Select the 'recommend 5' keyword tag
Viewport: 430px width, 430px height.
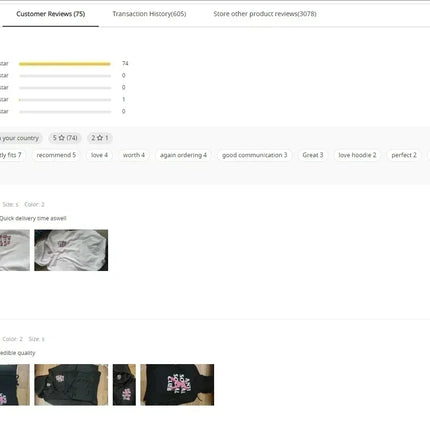click(56, 155)
